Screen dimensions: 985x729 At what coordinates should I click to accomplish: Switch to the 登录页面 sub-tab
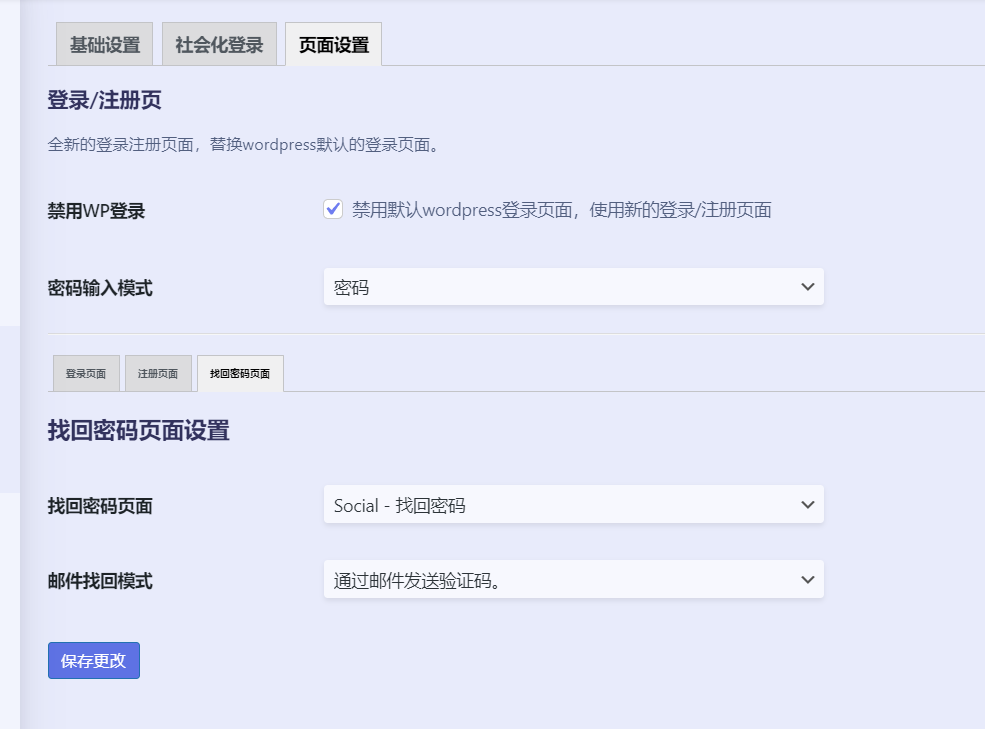point(86,374)
